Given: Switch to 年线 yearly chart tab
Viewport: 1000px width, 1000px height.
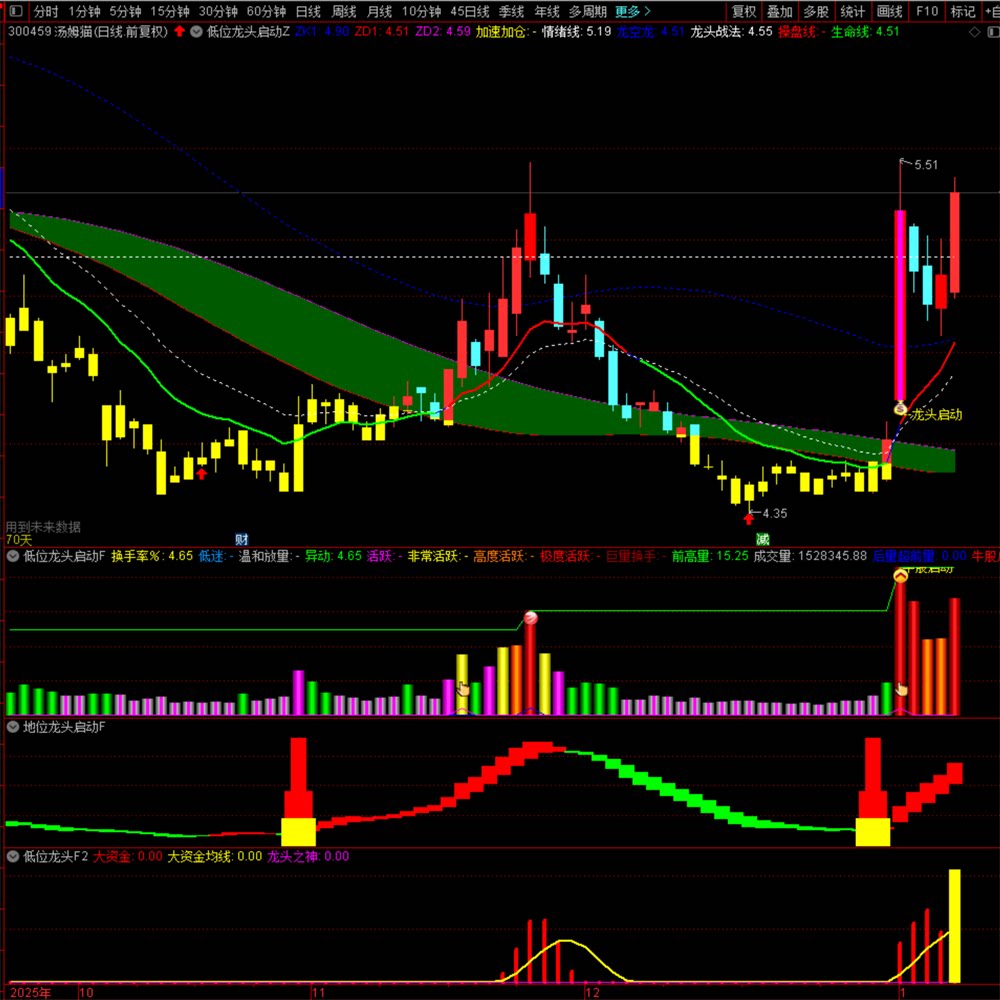Looking at the screenshot, I should 547,11.
